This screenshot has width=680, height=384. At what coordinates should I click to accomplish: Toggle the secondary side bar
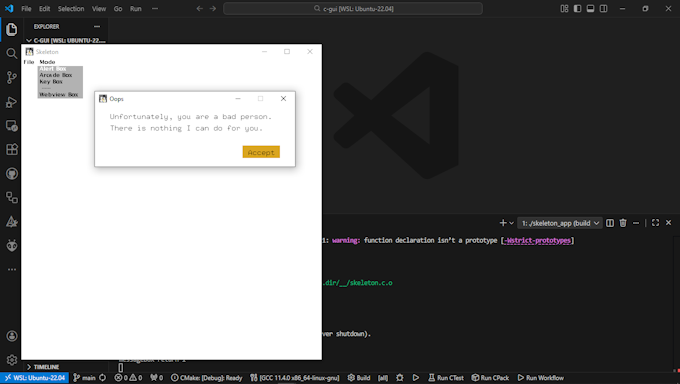[603, 9]
